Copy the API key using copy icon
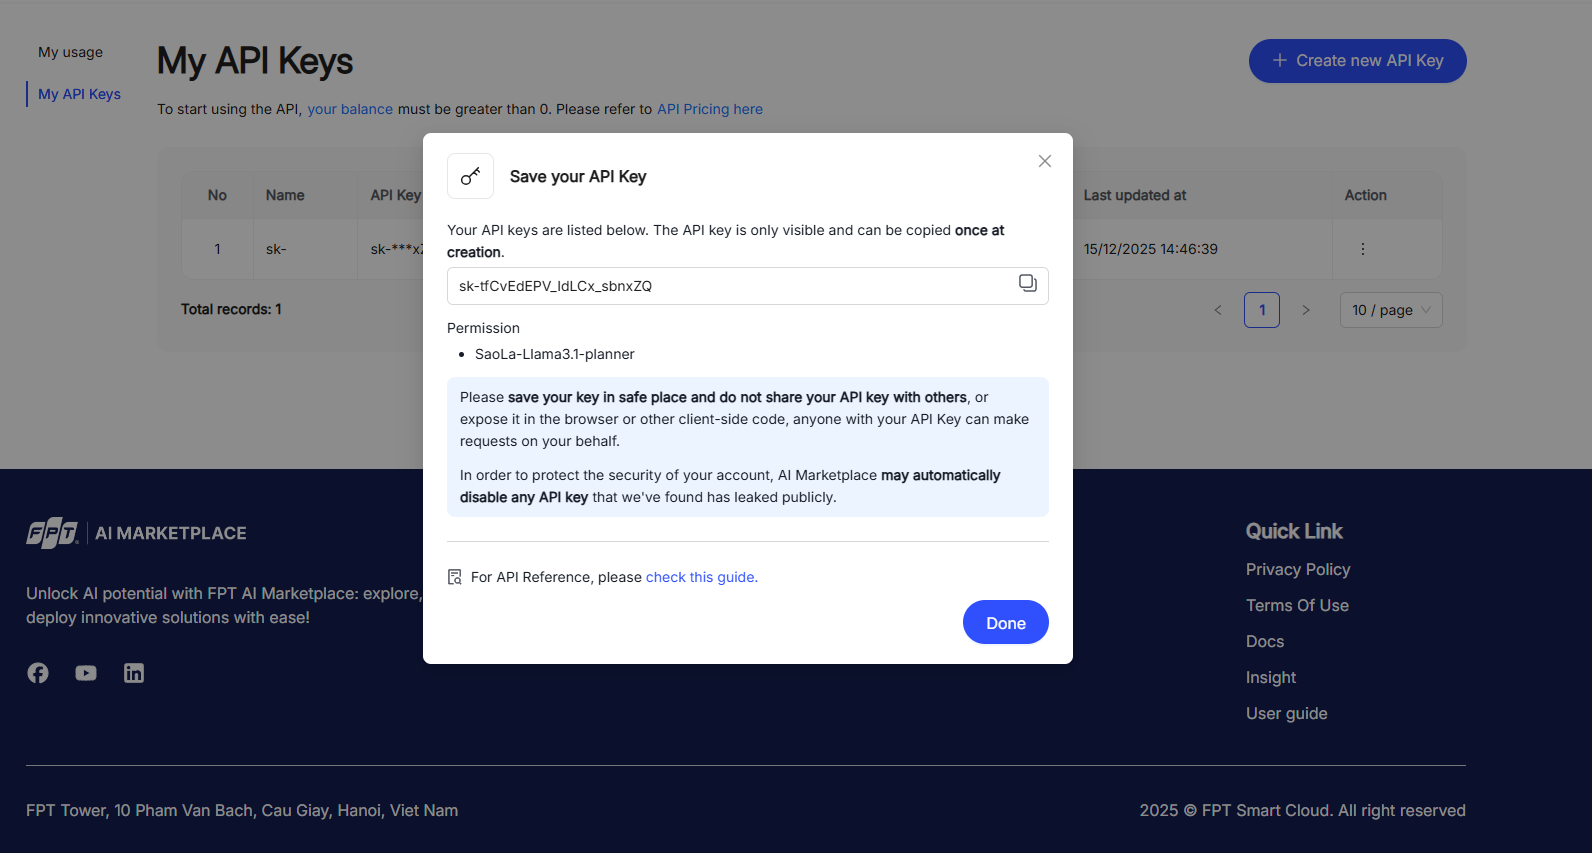The image size is (1592, 853). coord(1027,284)
